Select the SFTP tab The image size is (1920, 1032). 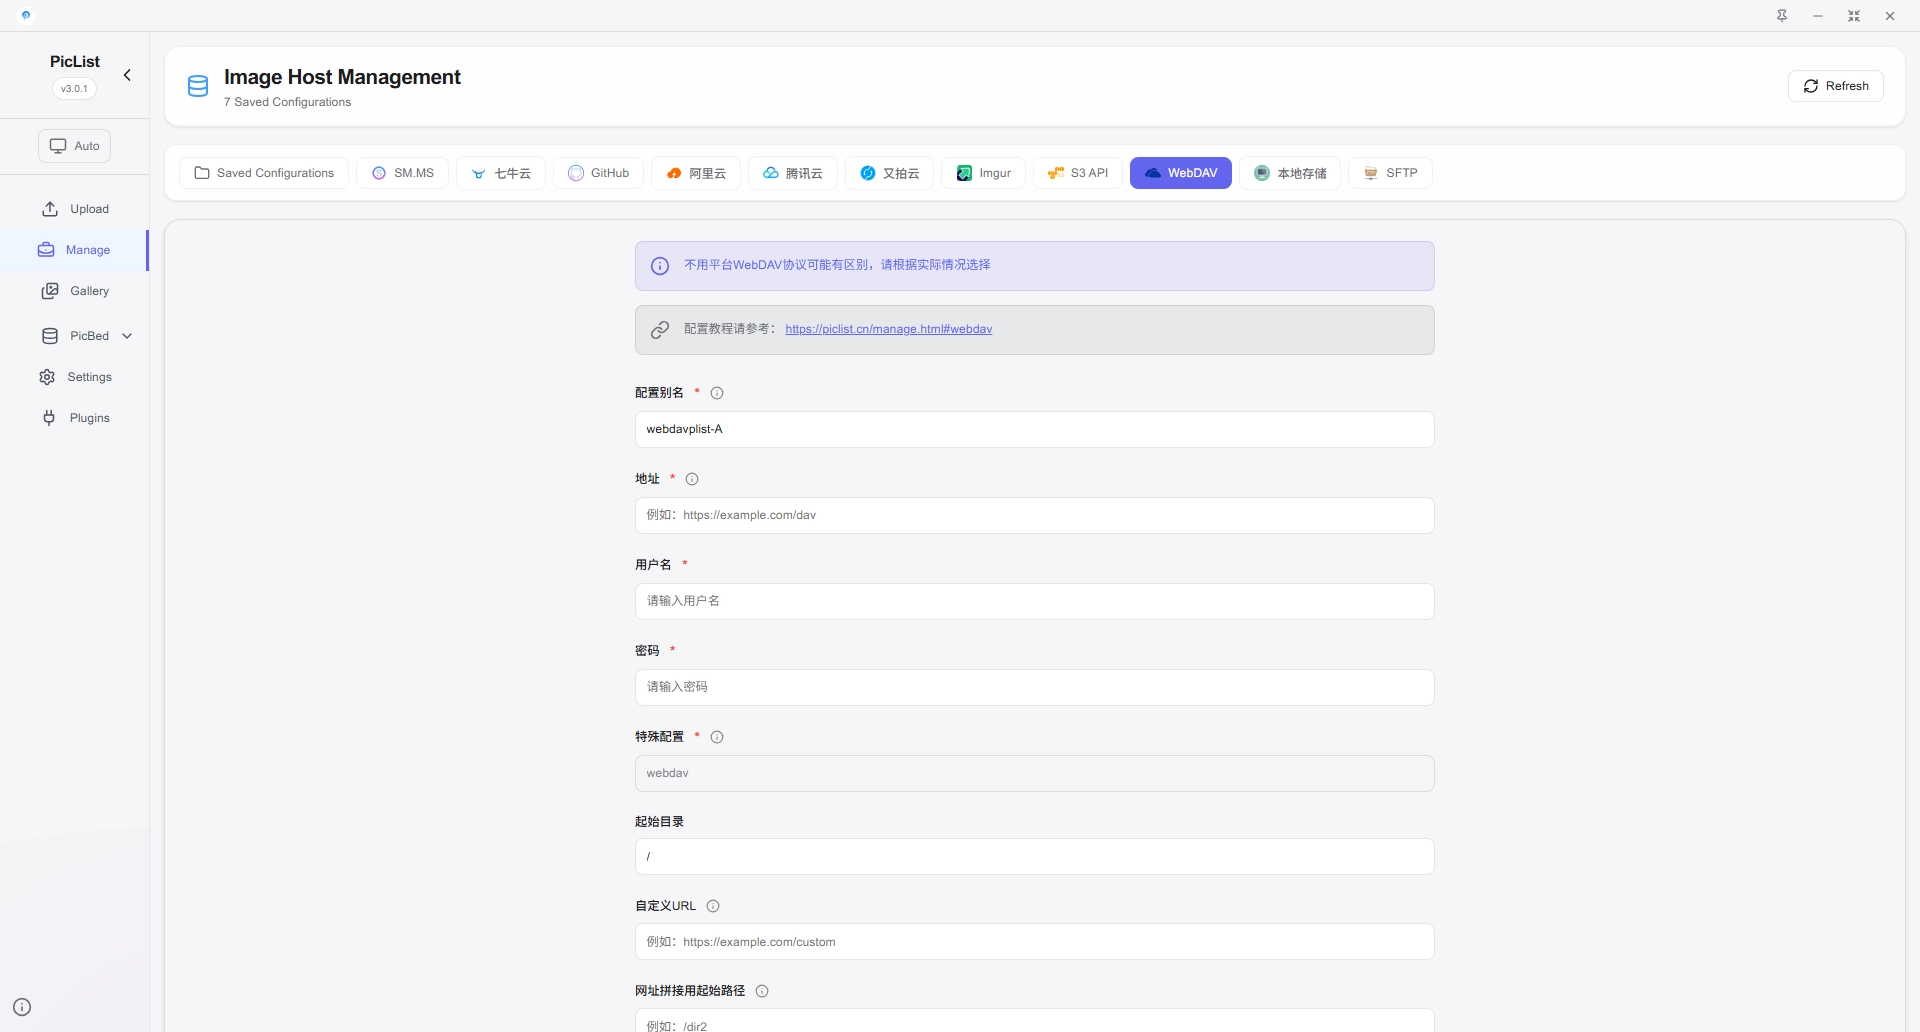coord(1391,173)
